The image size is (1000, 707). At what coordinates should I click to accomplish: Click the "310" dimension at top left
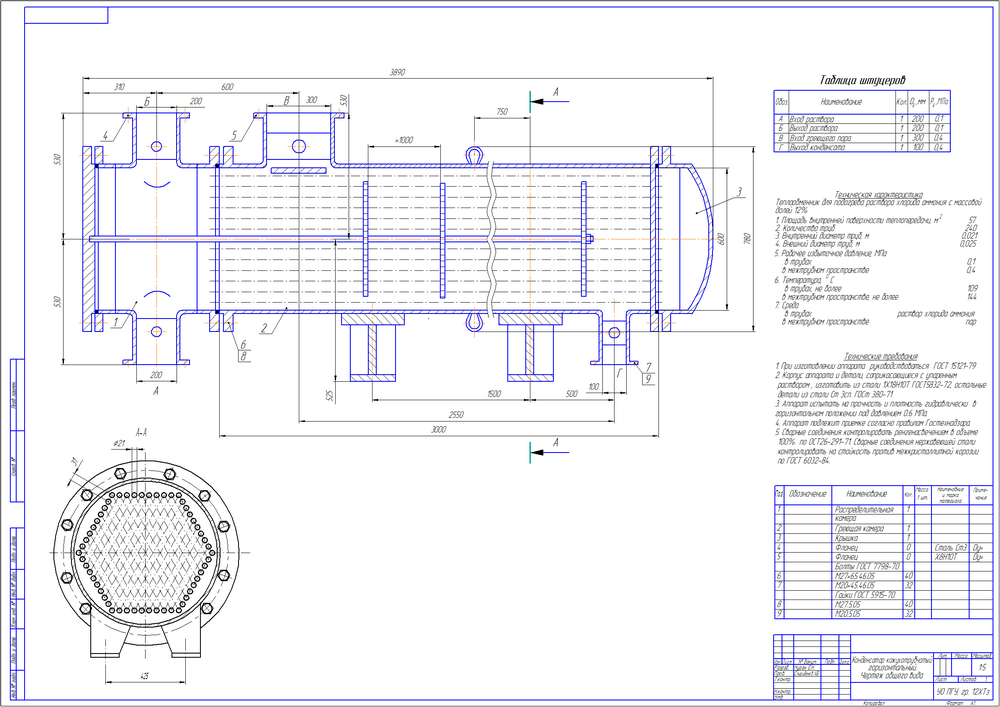point(119,87)
